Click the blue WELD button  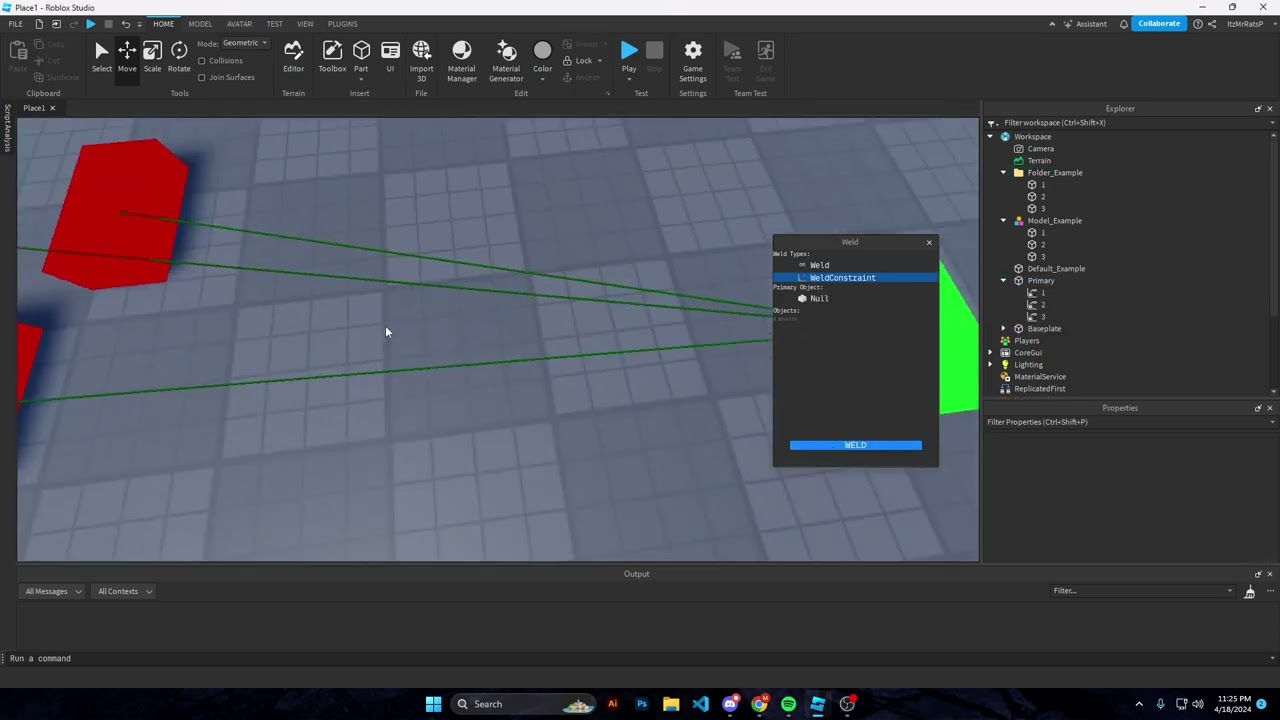pos(856,445)
